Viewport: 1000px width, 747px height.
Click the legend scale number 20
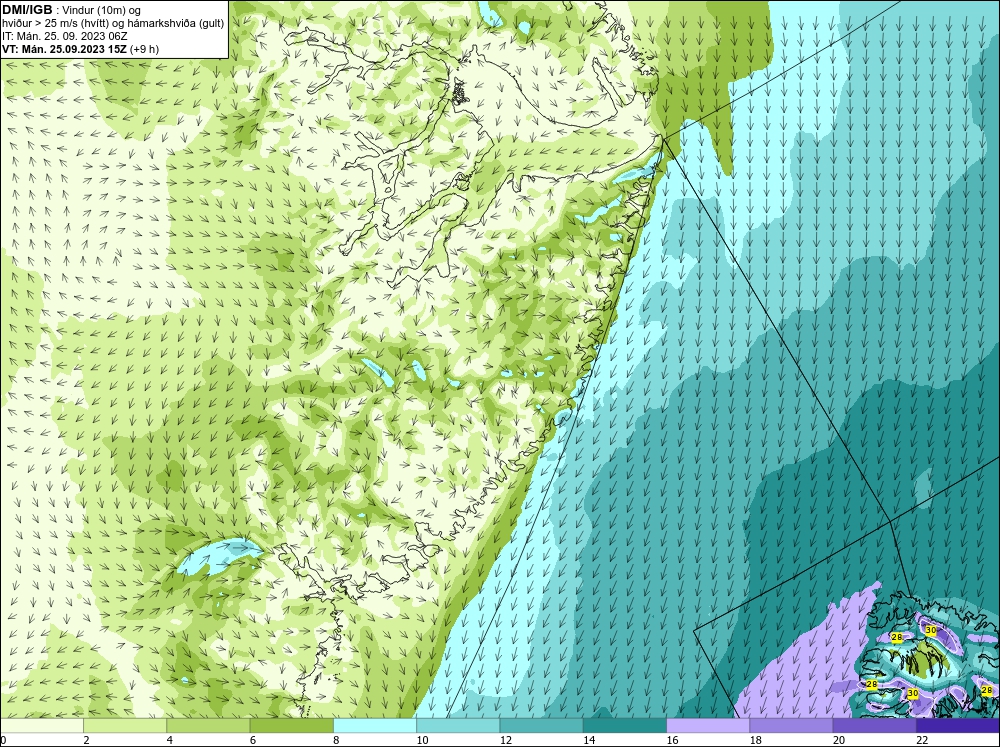point(839,740)
